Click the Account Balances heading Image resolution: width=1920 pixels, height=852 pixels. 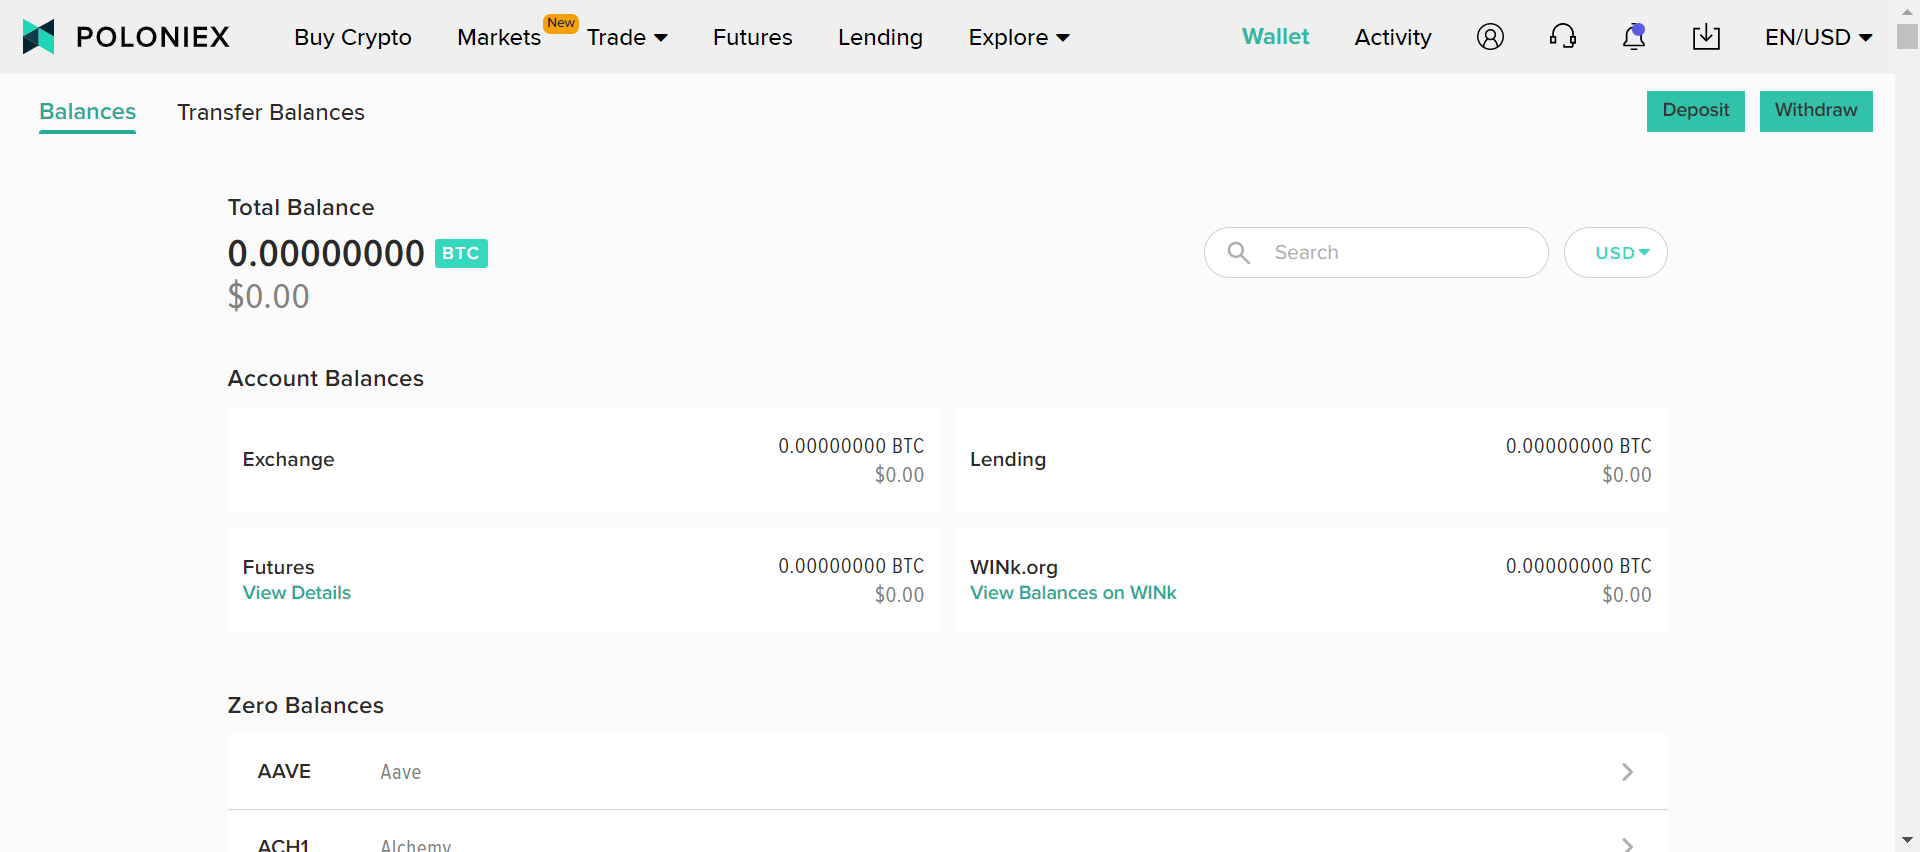tap(326, 378)
